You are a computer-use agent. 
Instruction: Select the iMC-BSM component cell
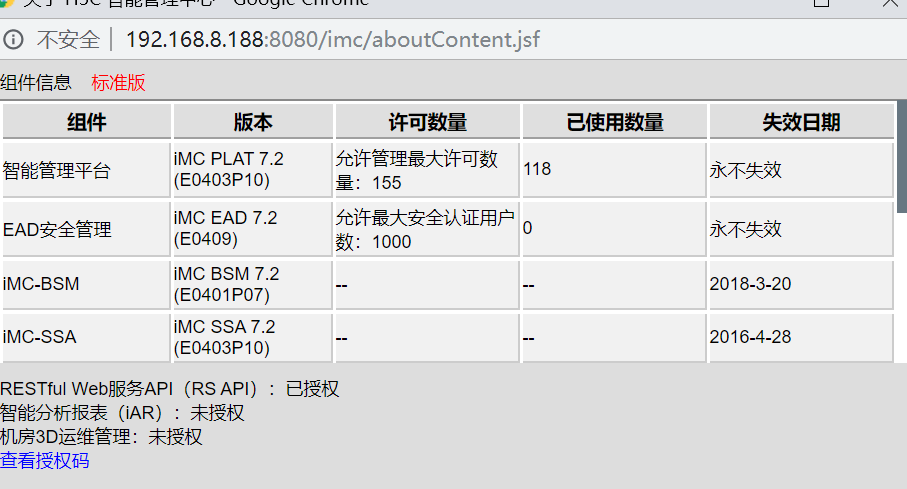click(x=87, y=284)
